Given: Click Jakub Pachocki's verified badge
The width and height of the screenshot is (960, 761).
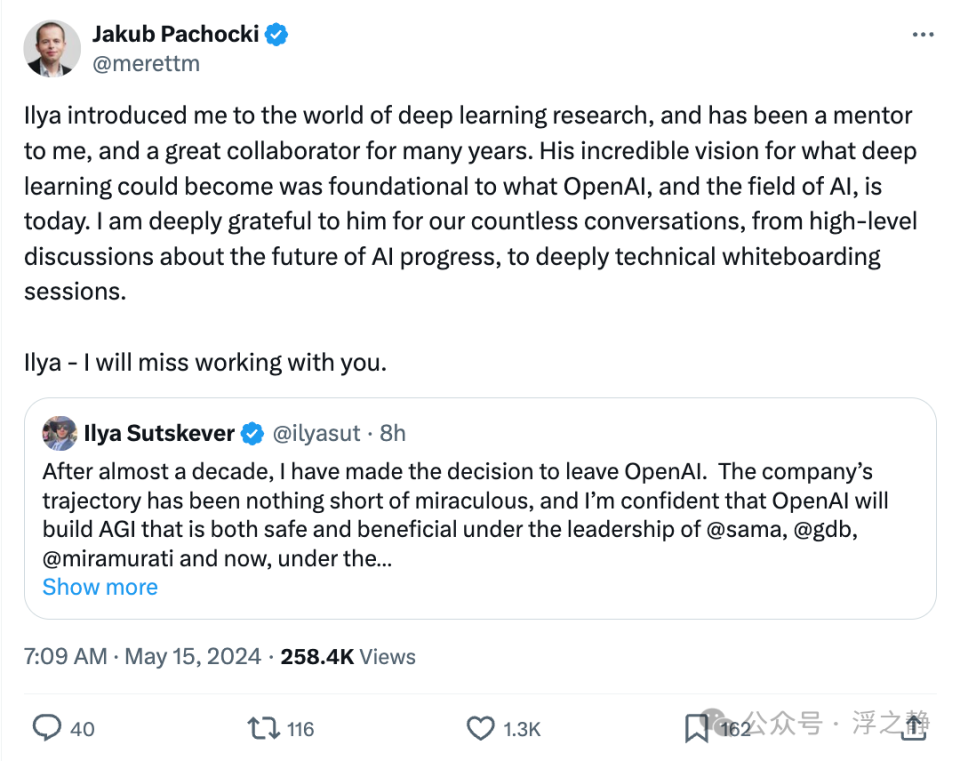Looking at the screenshot, I should pos(277,35).
